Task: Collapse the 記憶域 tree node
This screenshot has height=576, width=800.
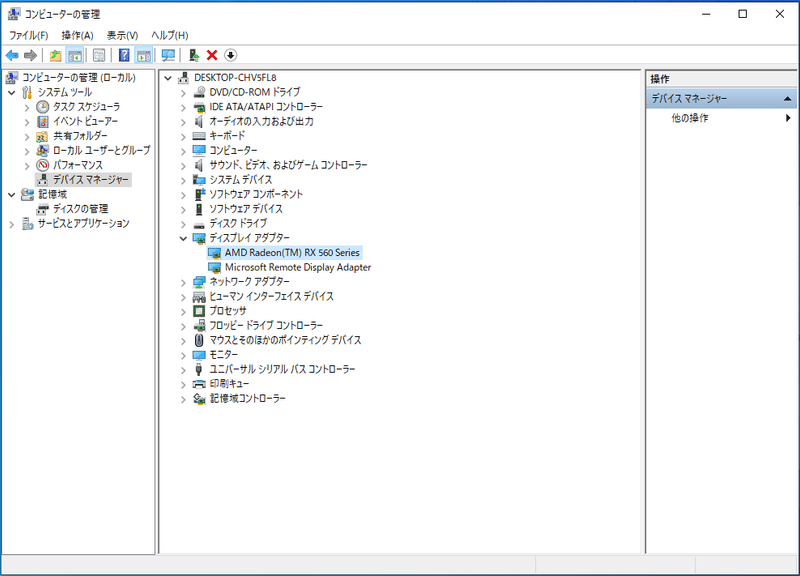Action: [12, 195]
